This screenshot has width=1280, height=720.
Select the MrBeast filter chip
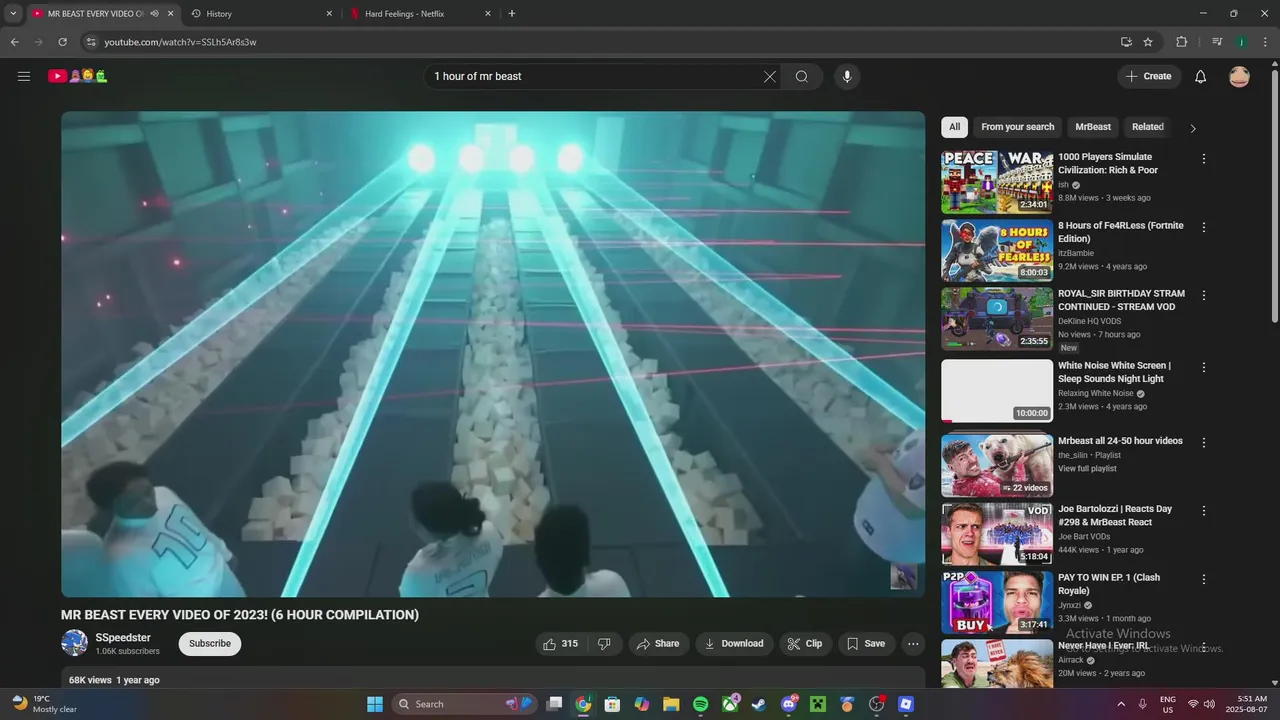1093,127
